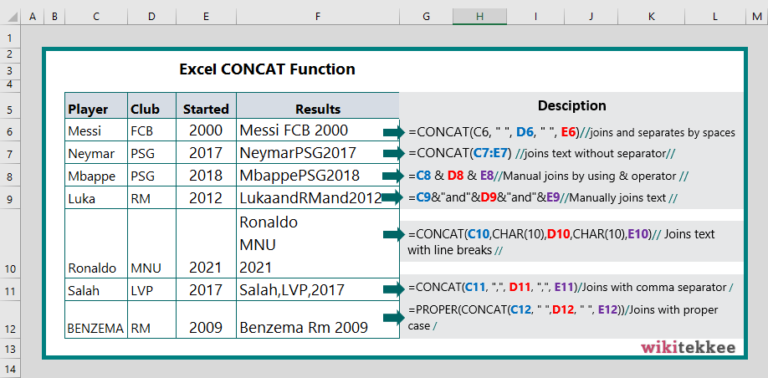Select the column H header
Image resolution: width=768 pixels, height=378 pixels.
click(x=480, y=17)
